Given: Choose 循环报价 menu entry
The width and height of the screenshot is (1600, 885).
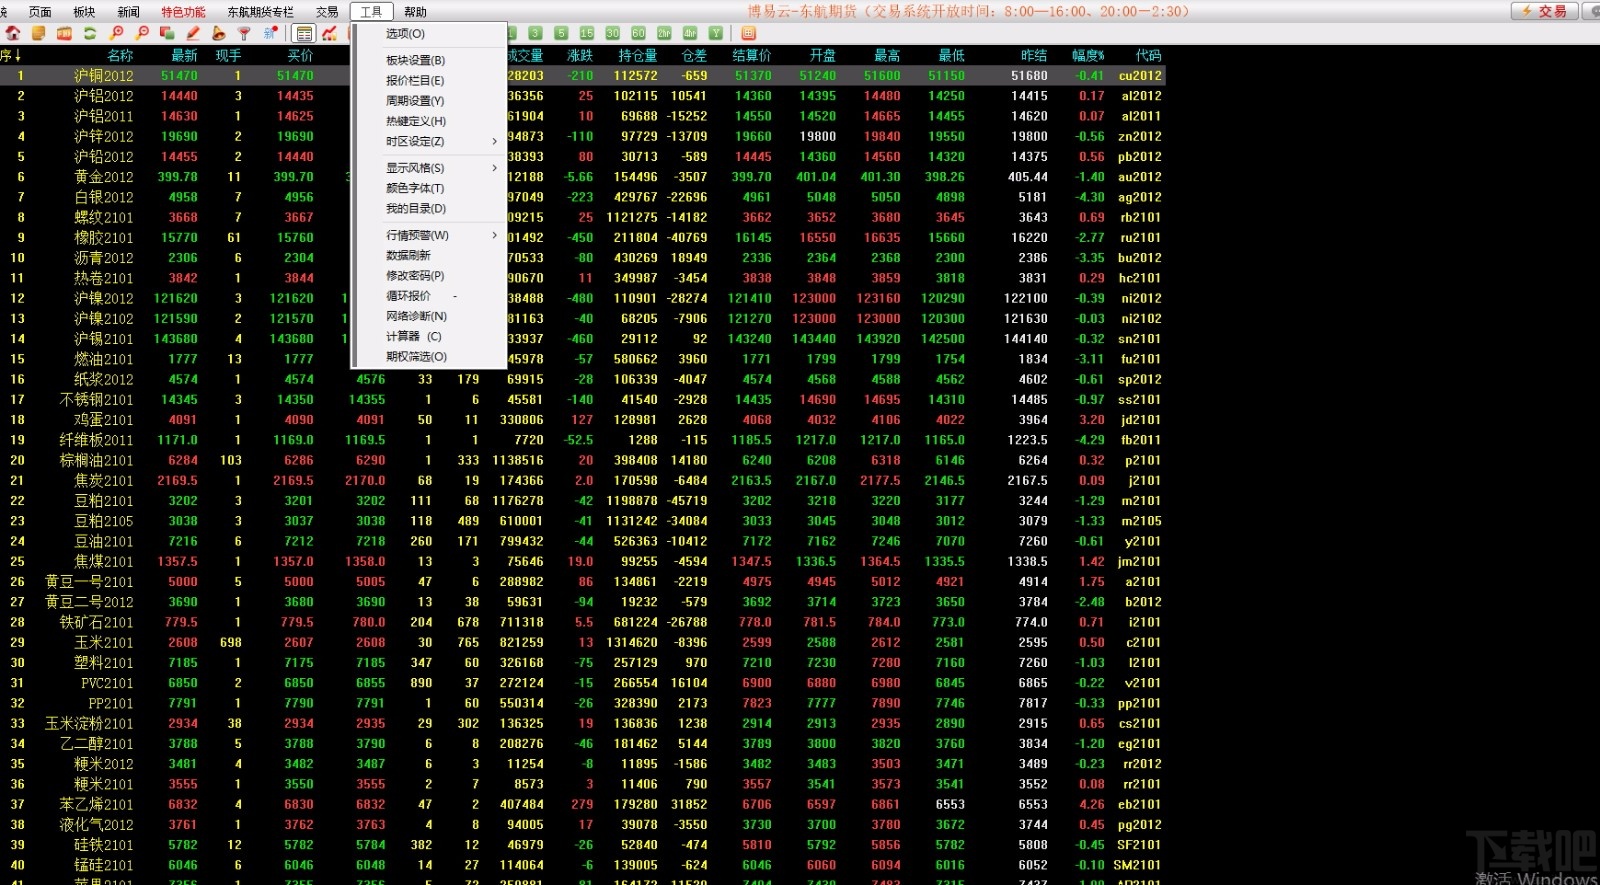Looking at the screenshot, I should 429,296.
